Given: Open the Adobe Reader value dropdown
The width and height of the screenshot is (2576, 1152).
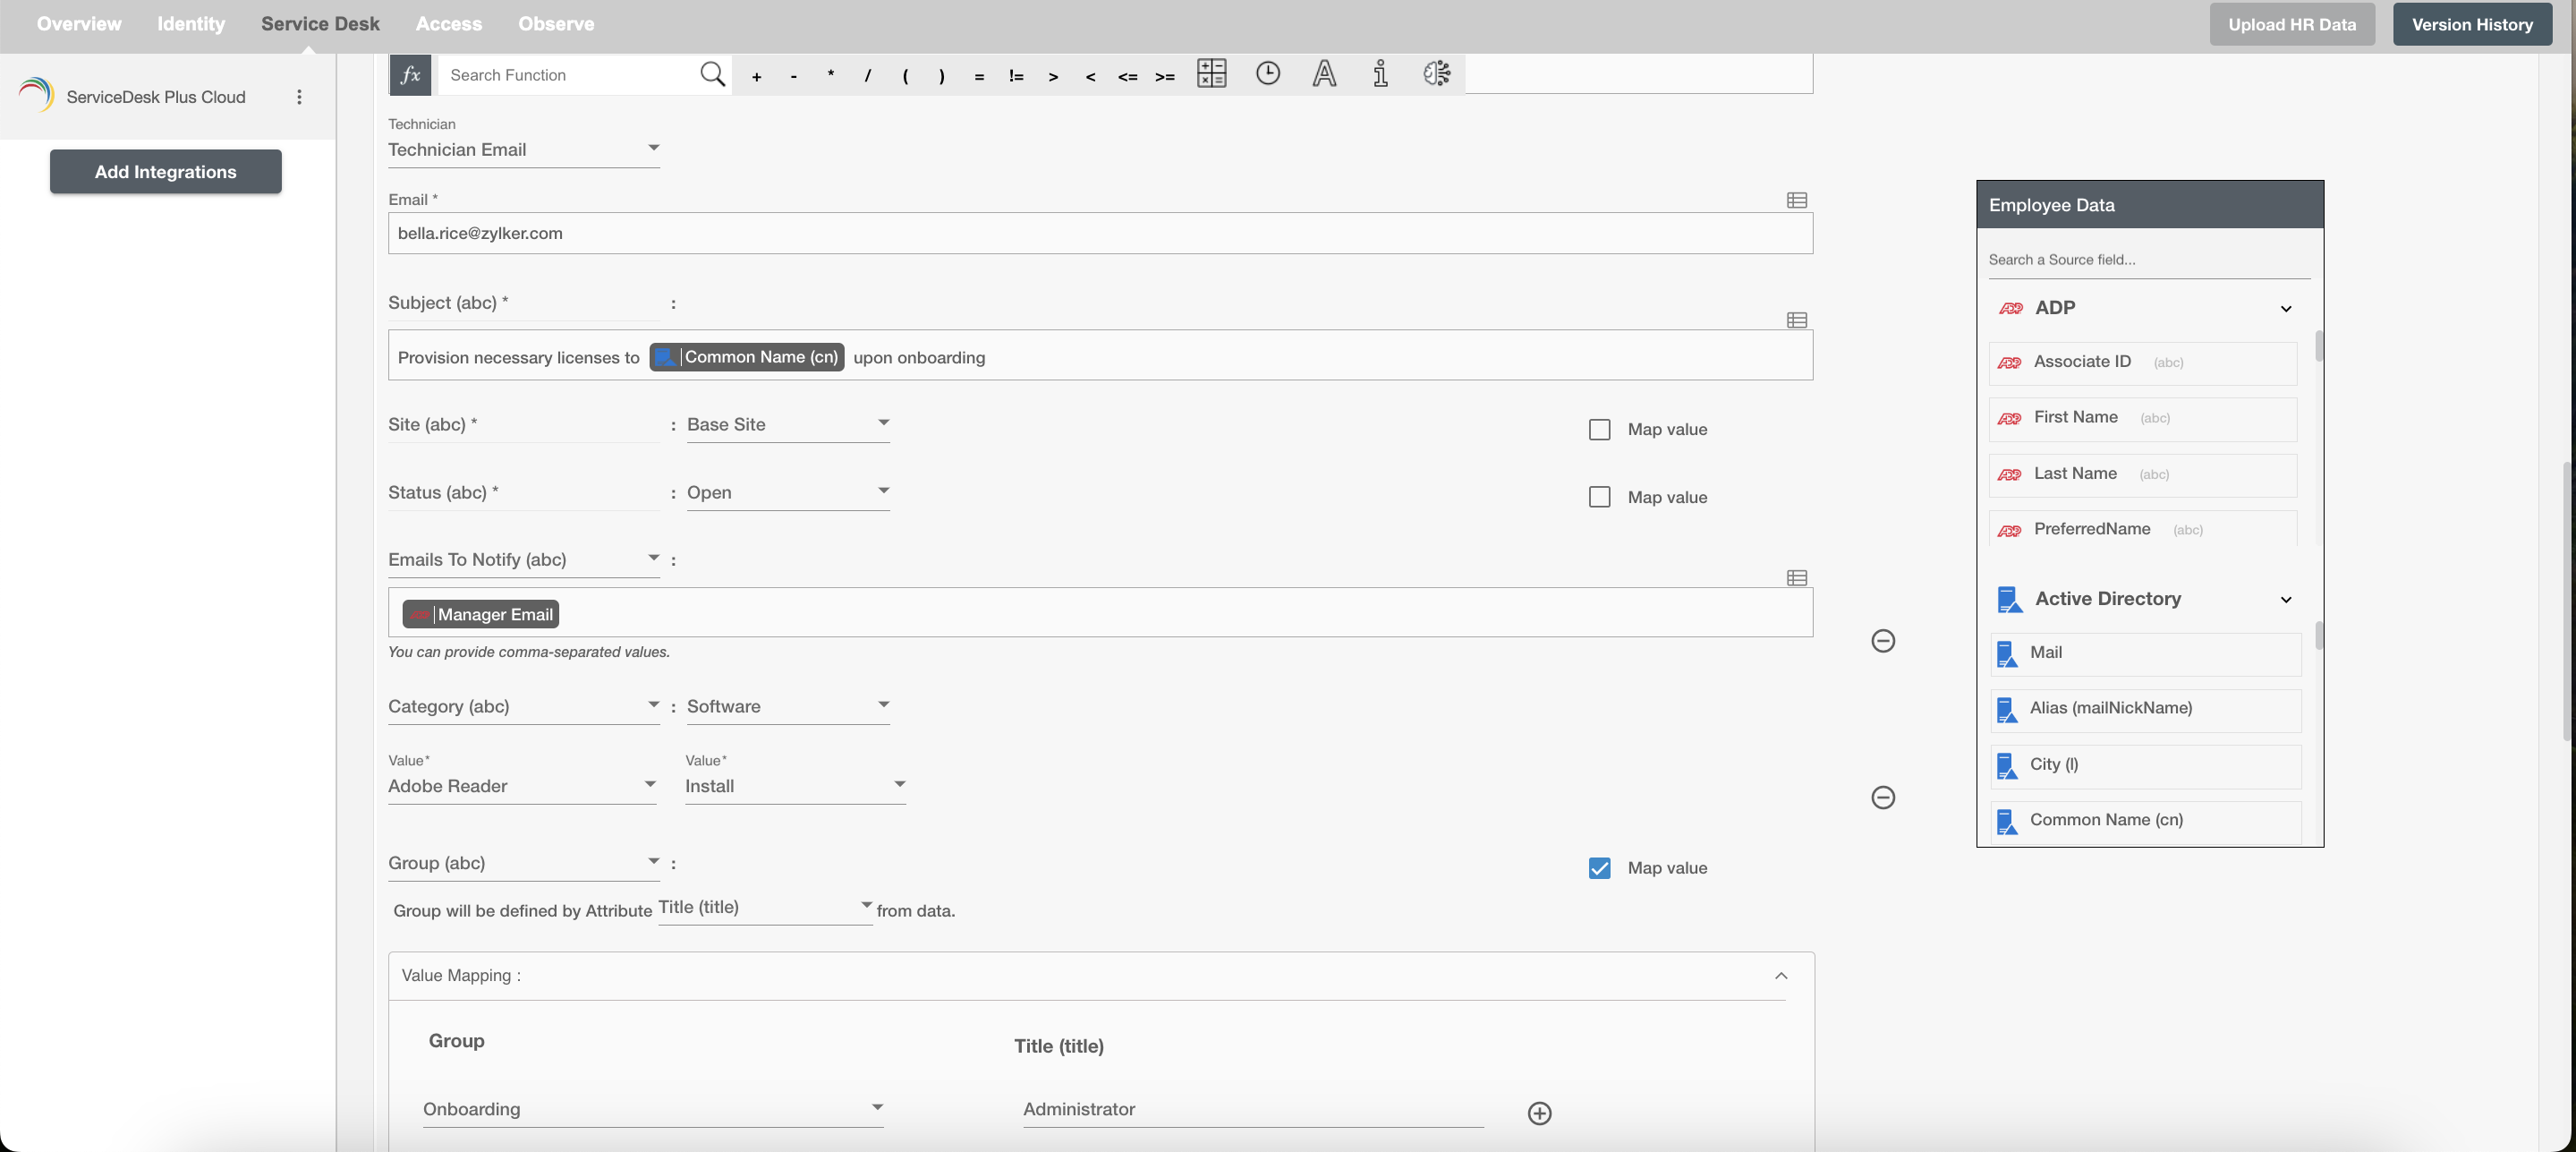Looking at the screenshot, I should 522,787.
